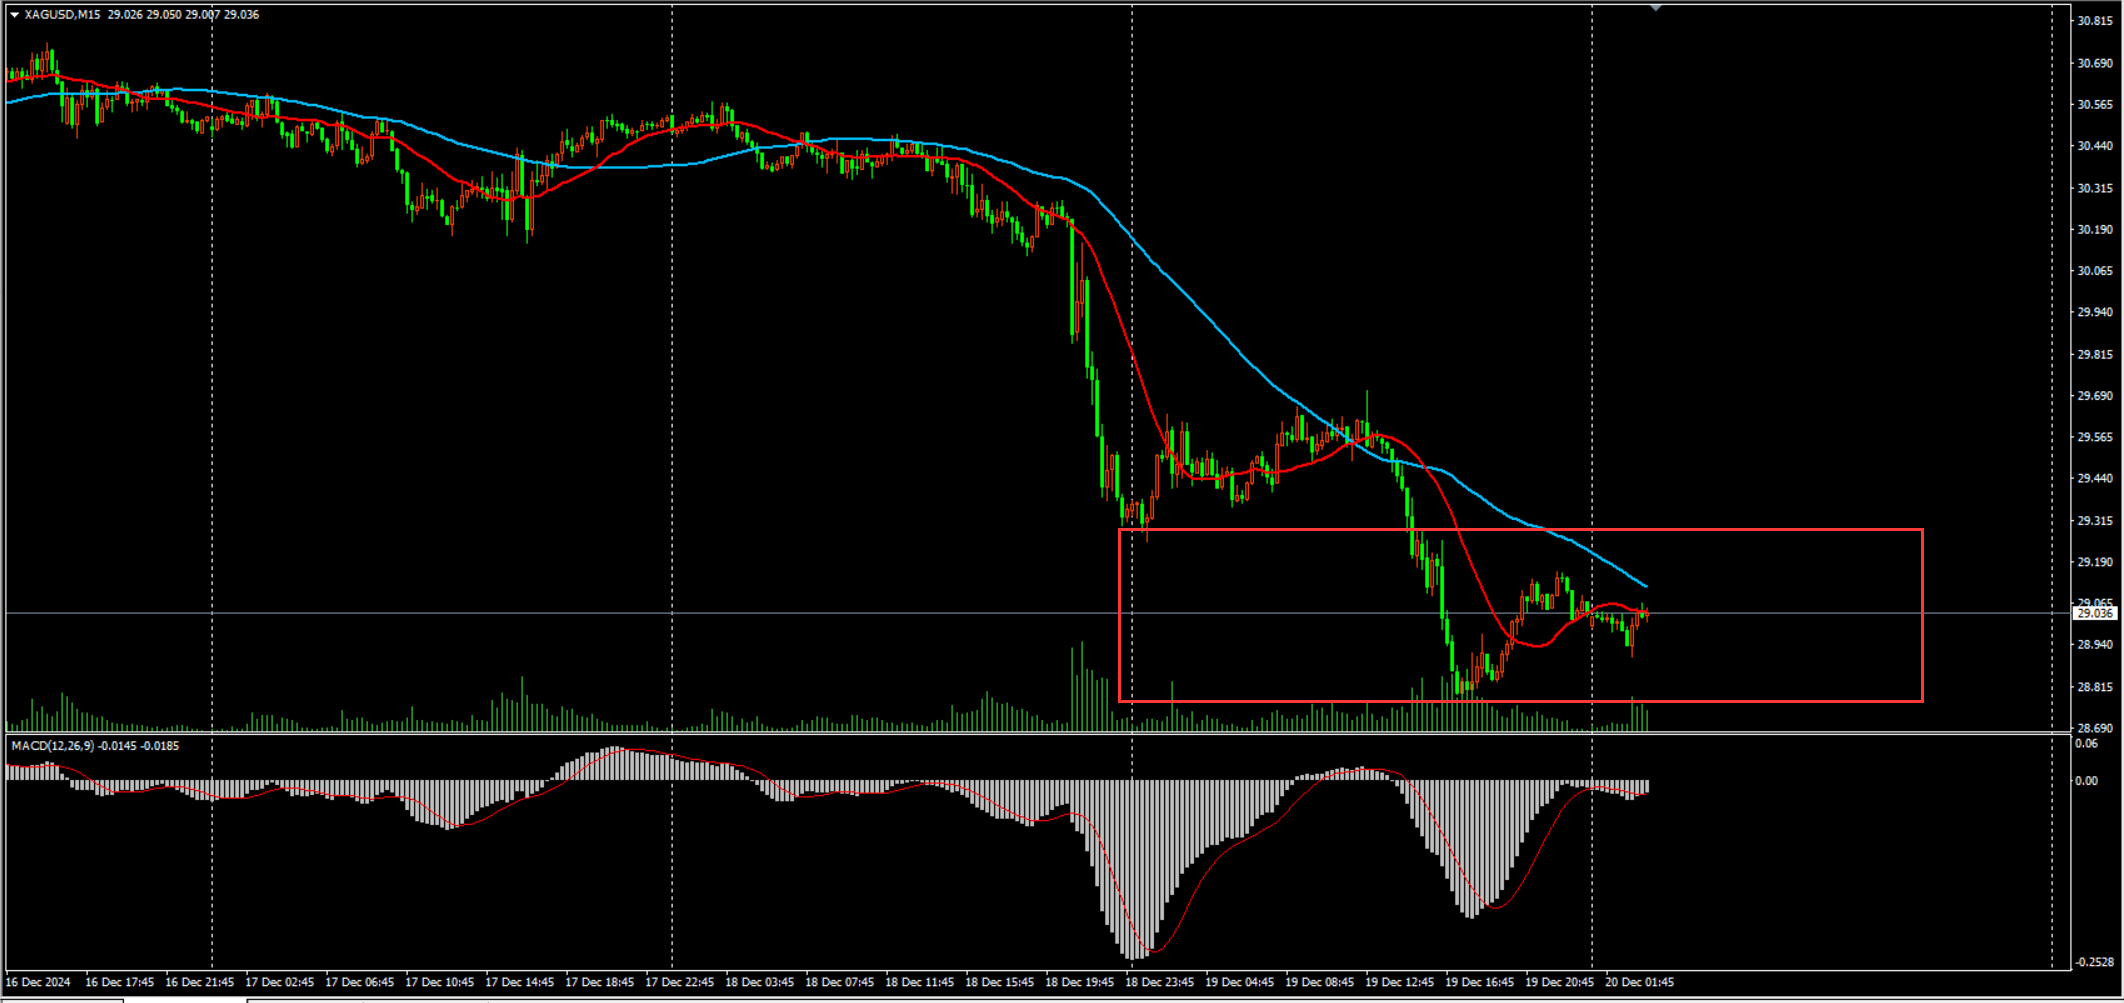Screen dimensions: 2124x1003
Task: Click the 17 Dec 14:45 time label
Action: [520, 982]
